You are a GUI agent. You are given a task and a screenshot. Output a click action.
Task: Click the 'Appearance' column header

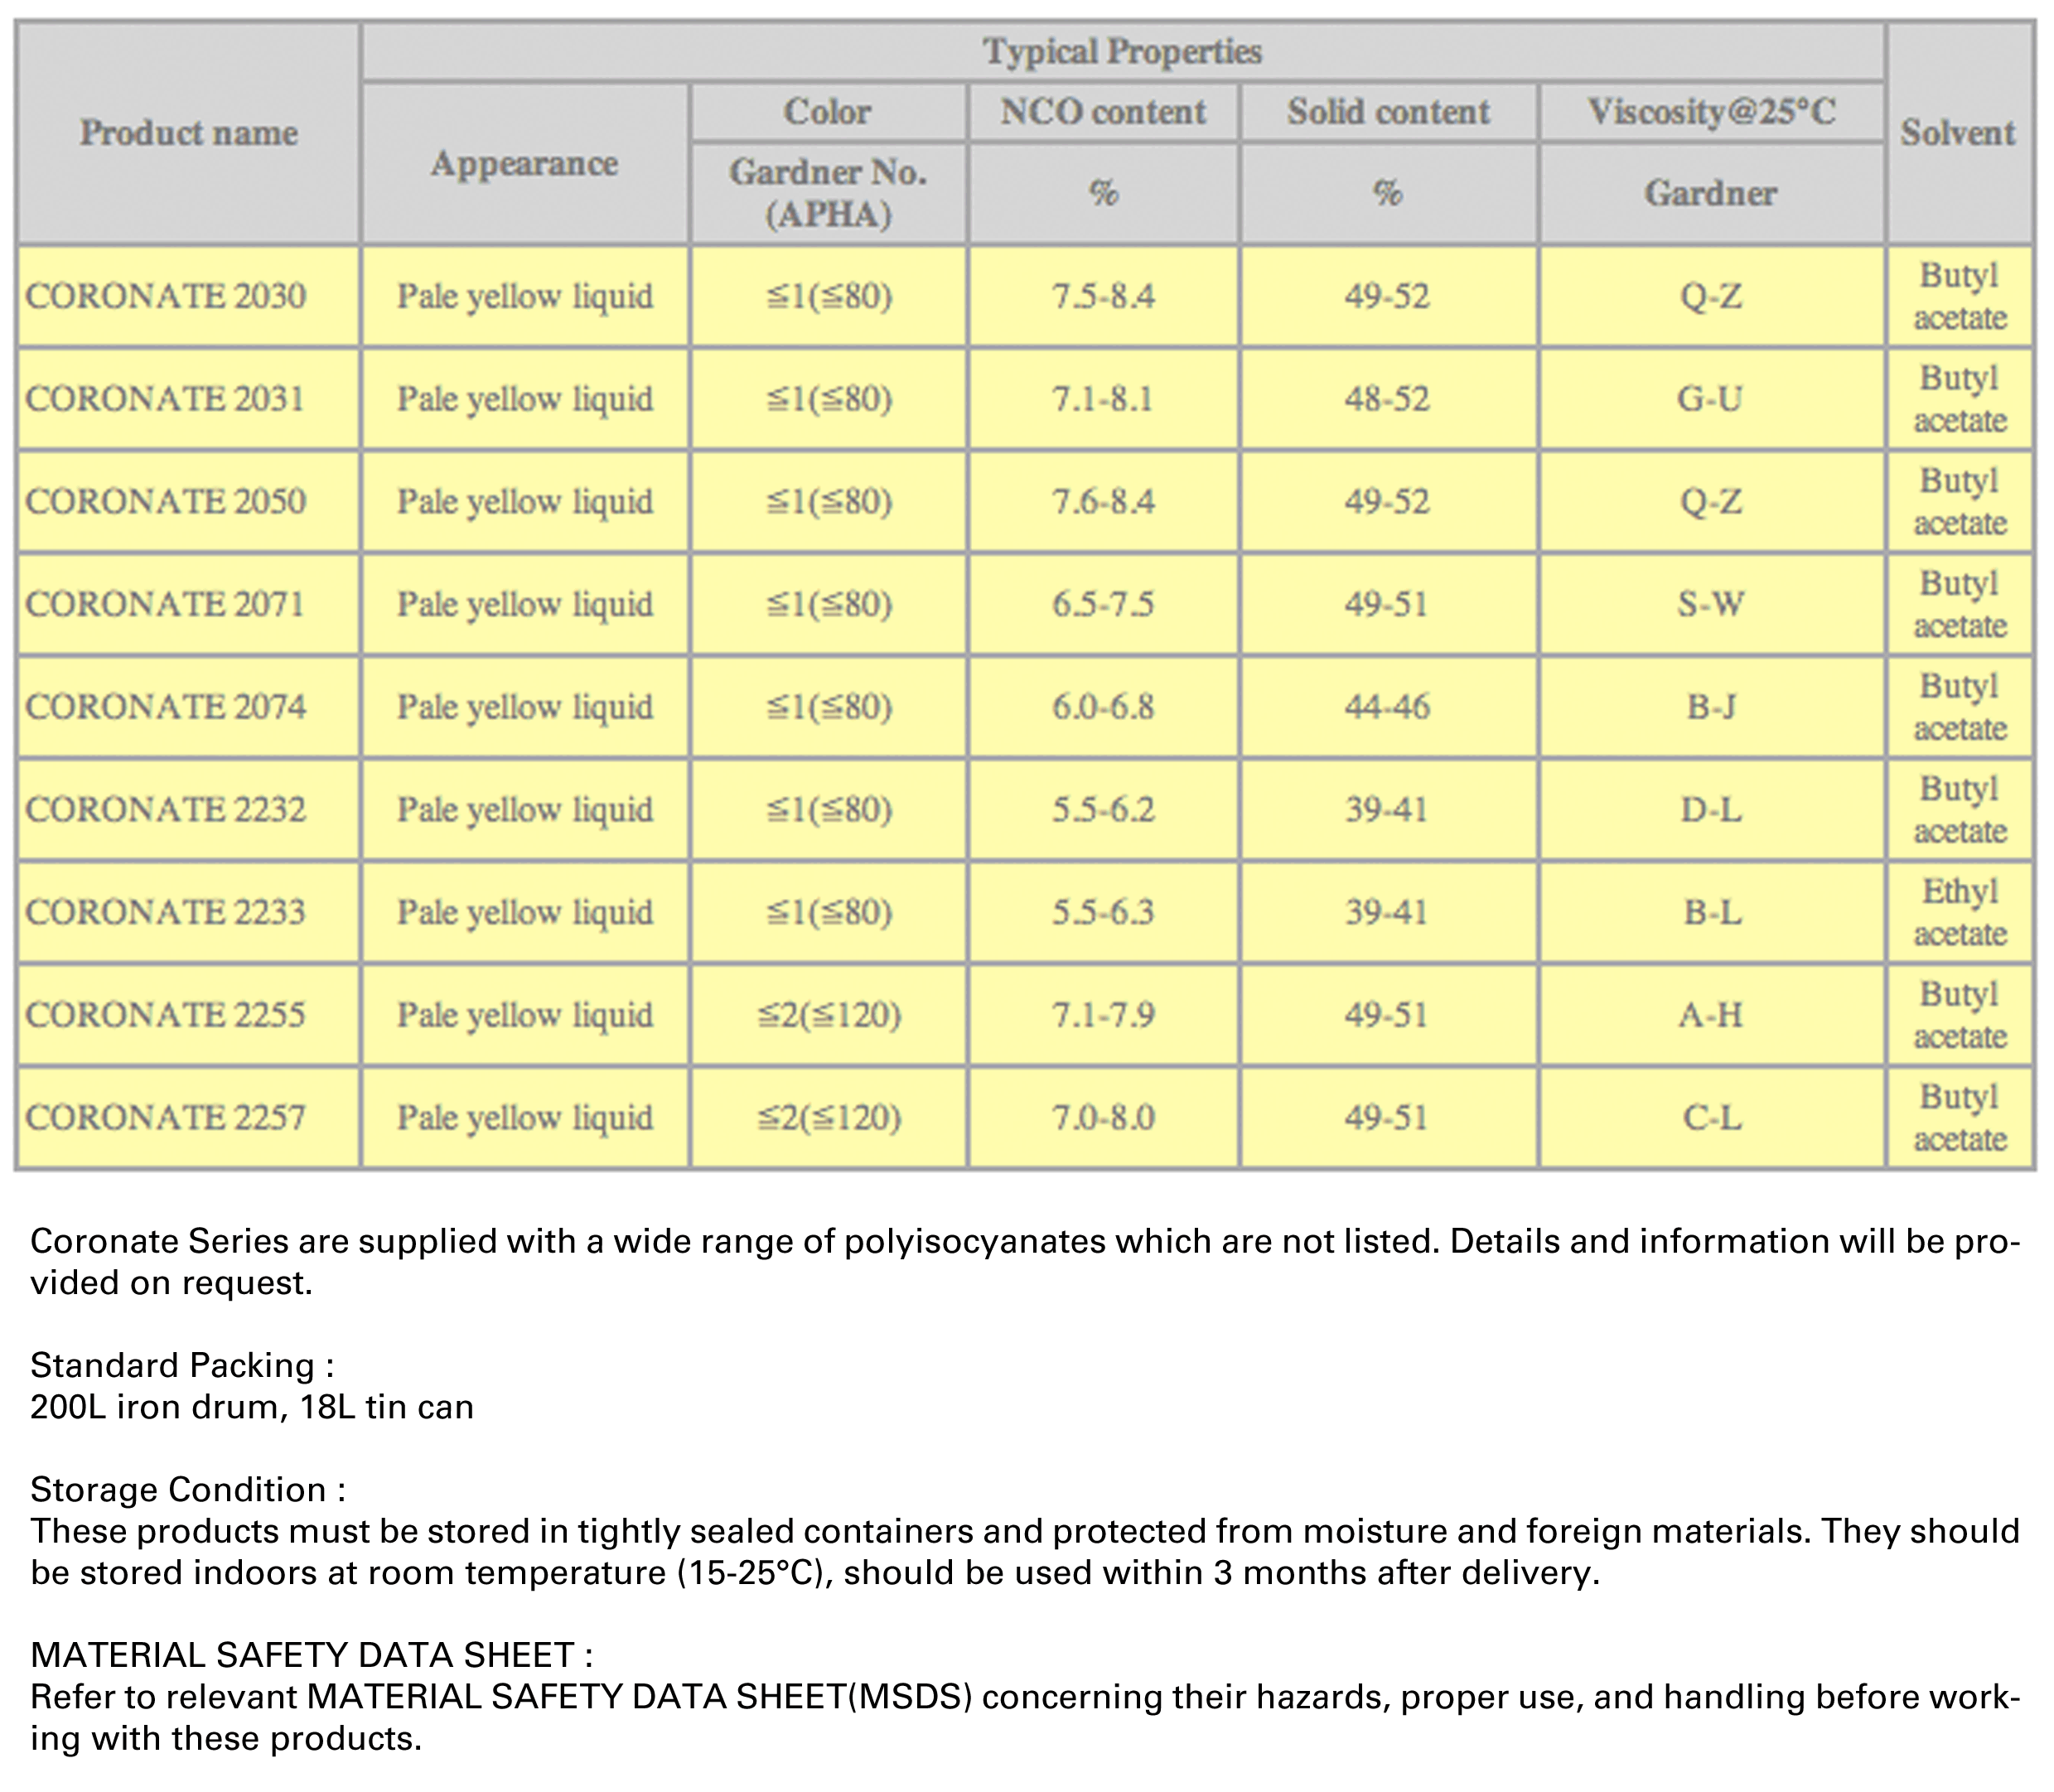click(x=525, y=163)
